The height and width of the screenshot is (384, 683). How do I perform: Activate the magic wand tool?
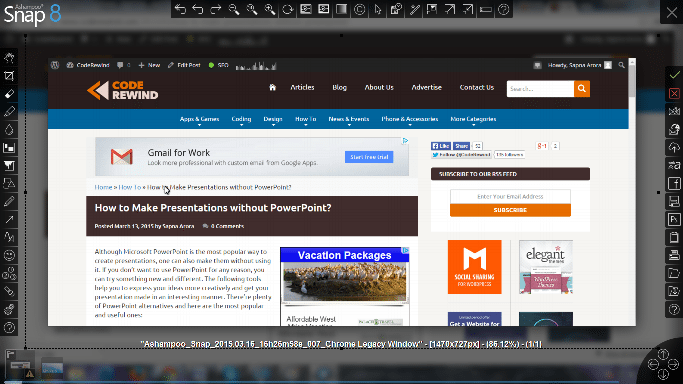click(414, 9)
